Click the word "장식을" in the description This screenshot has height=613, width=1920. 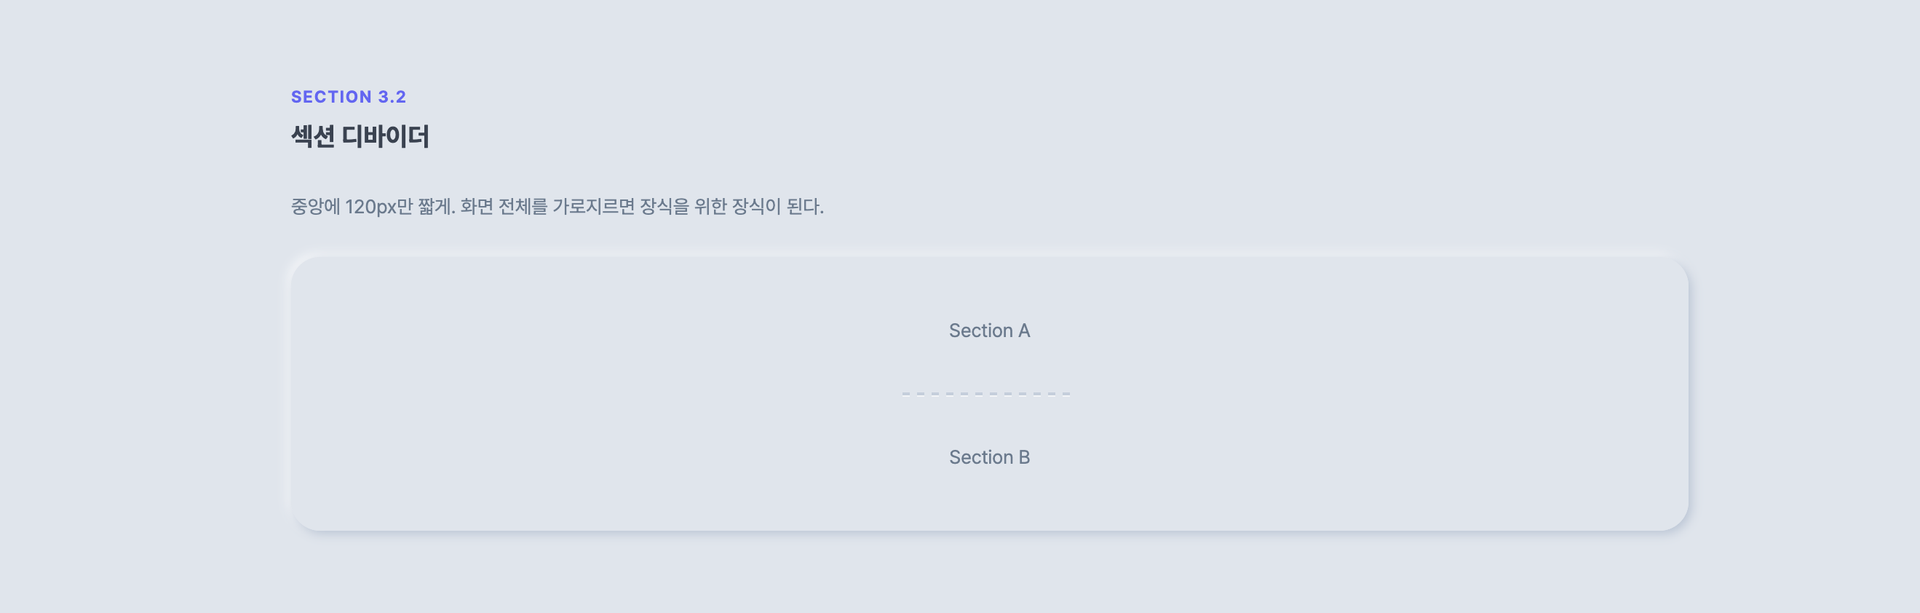pos(665,207)
